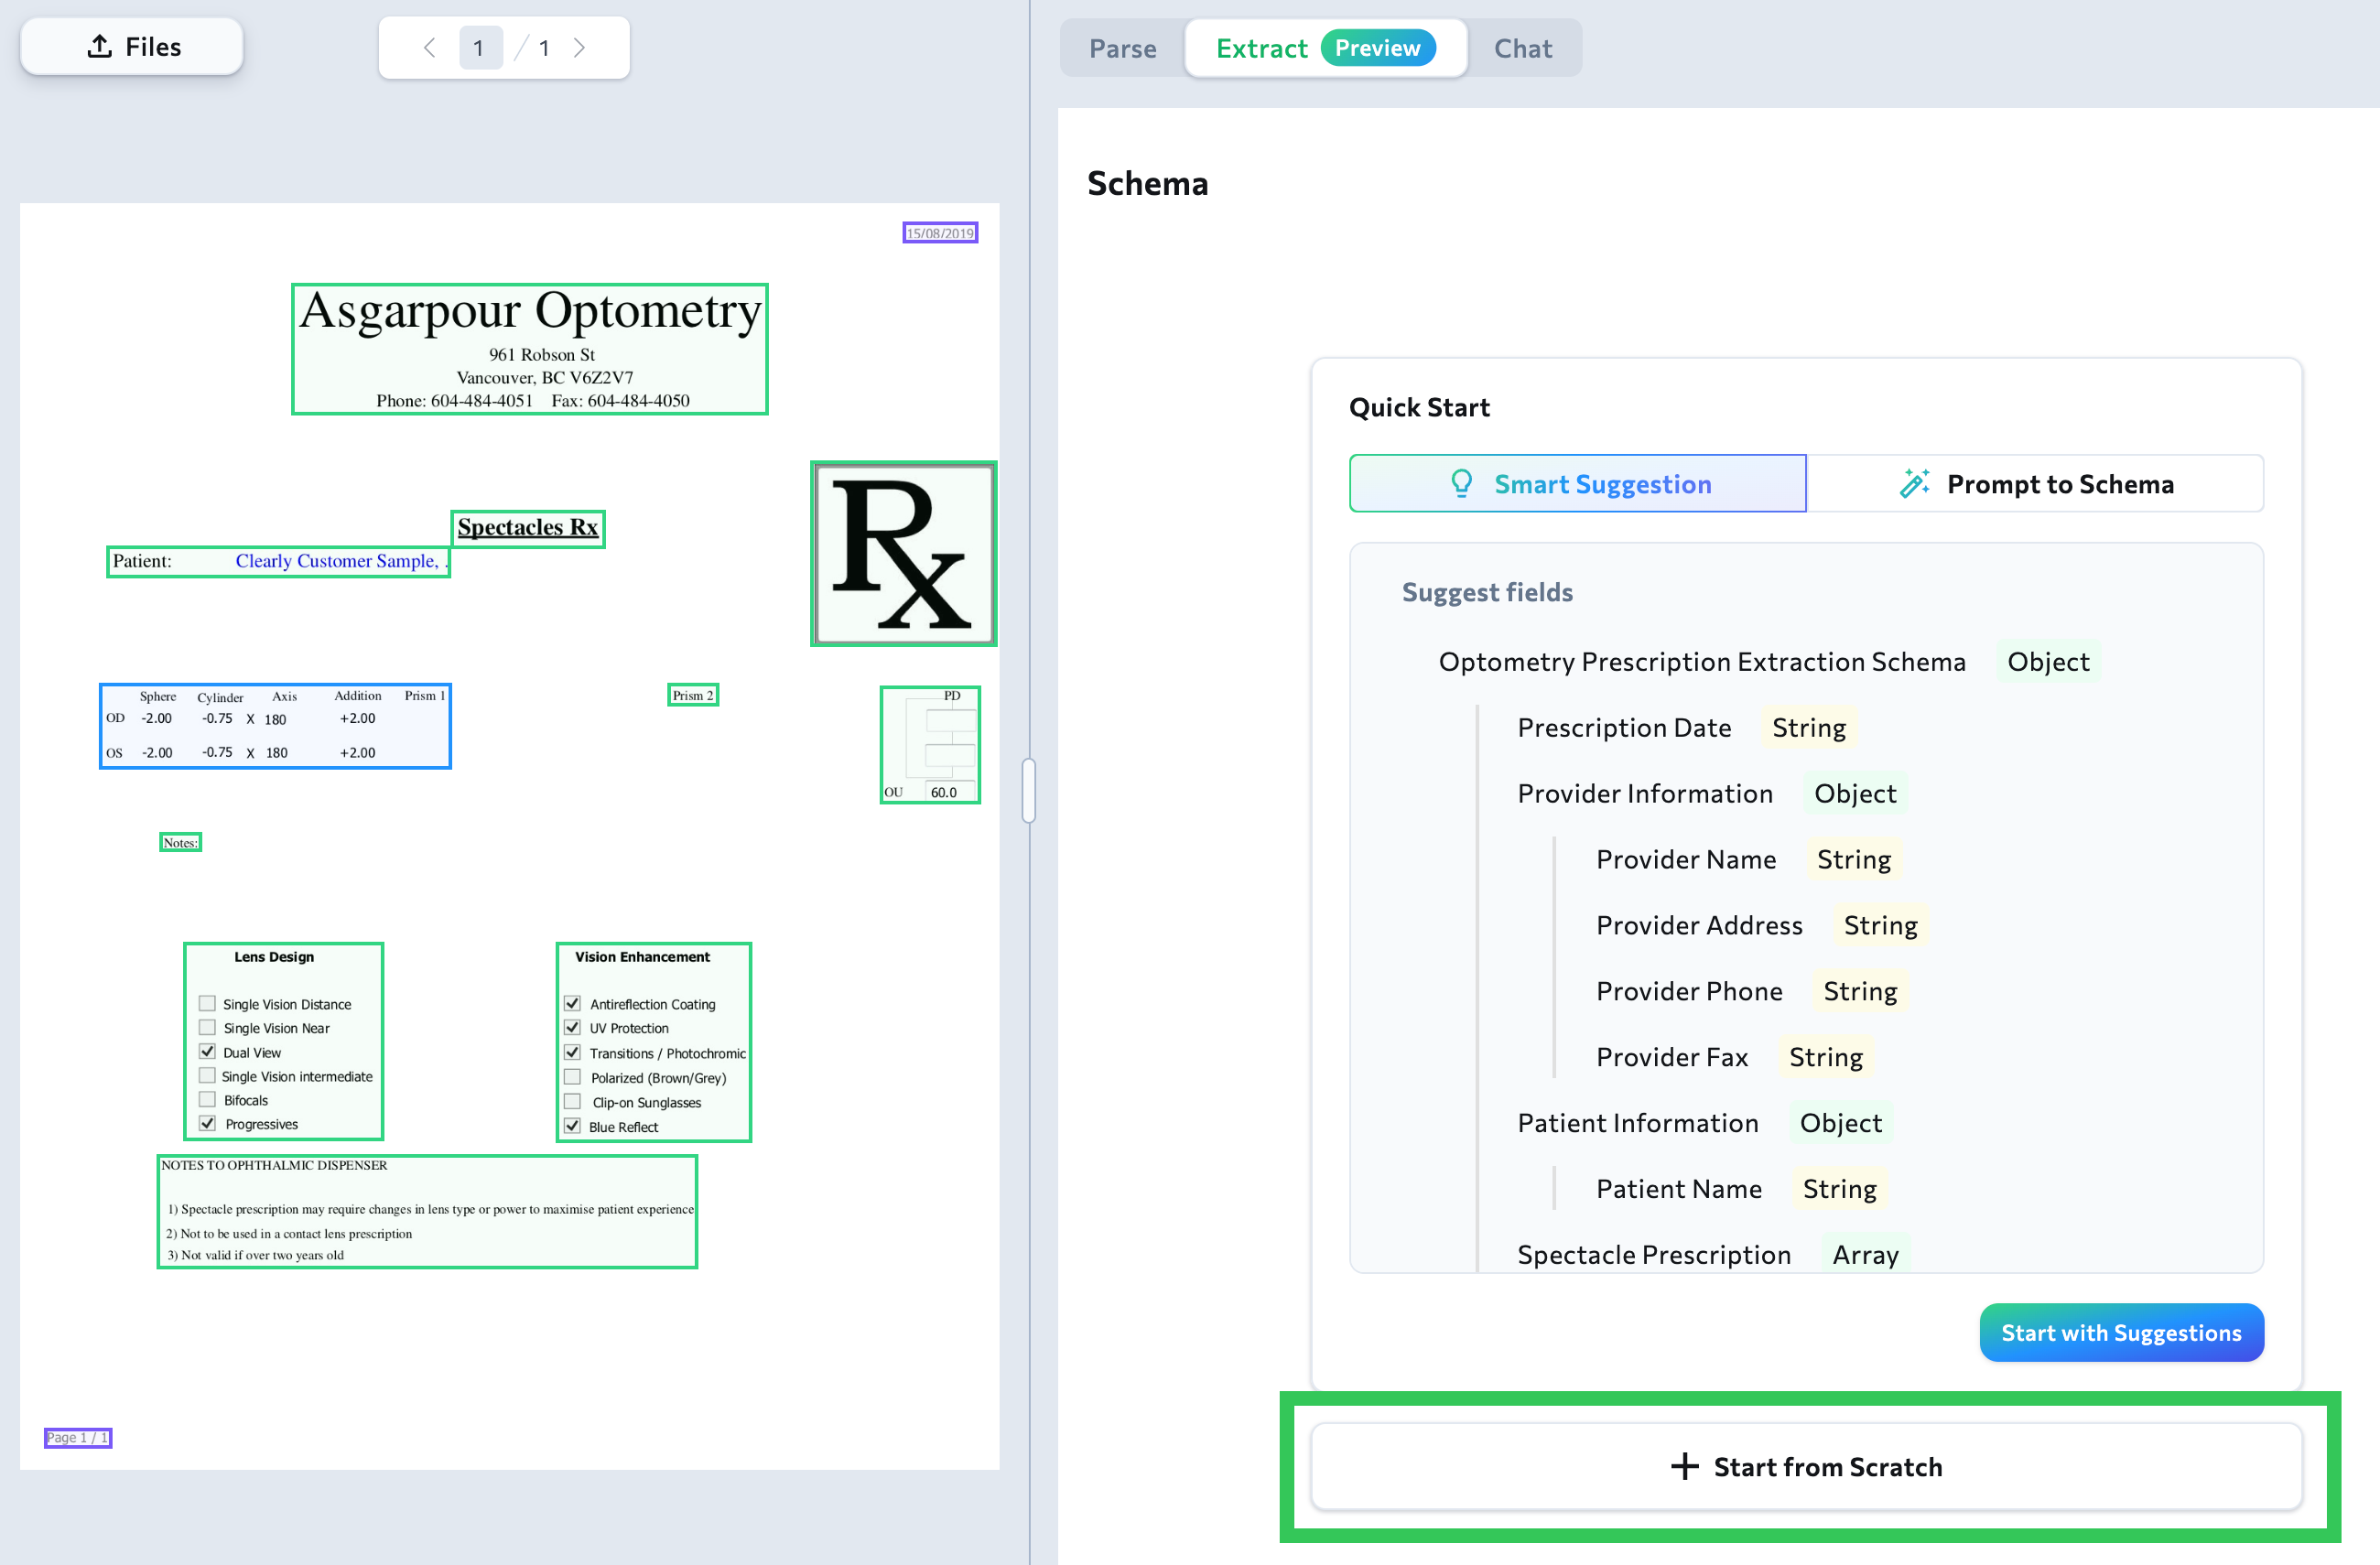The height and width of the screenshot is (1565, 2380).
Task: Open the Chat tab
Action: coord(1522,48)
